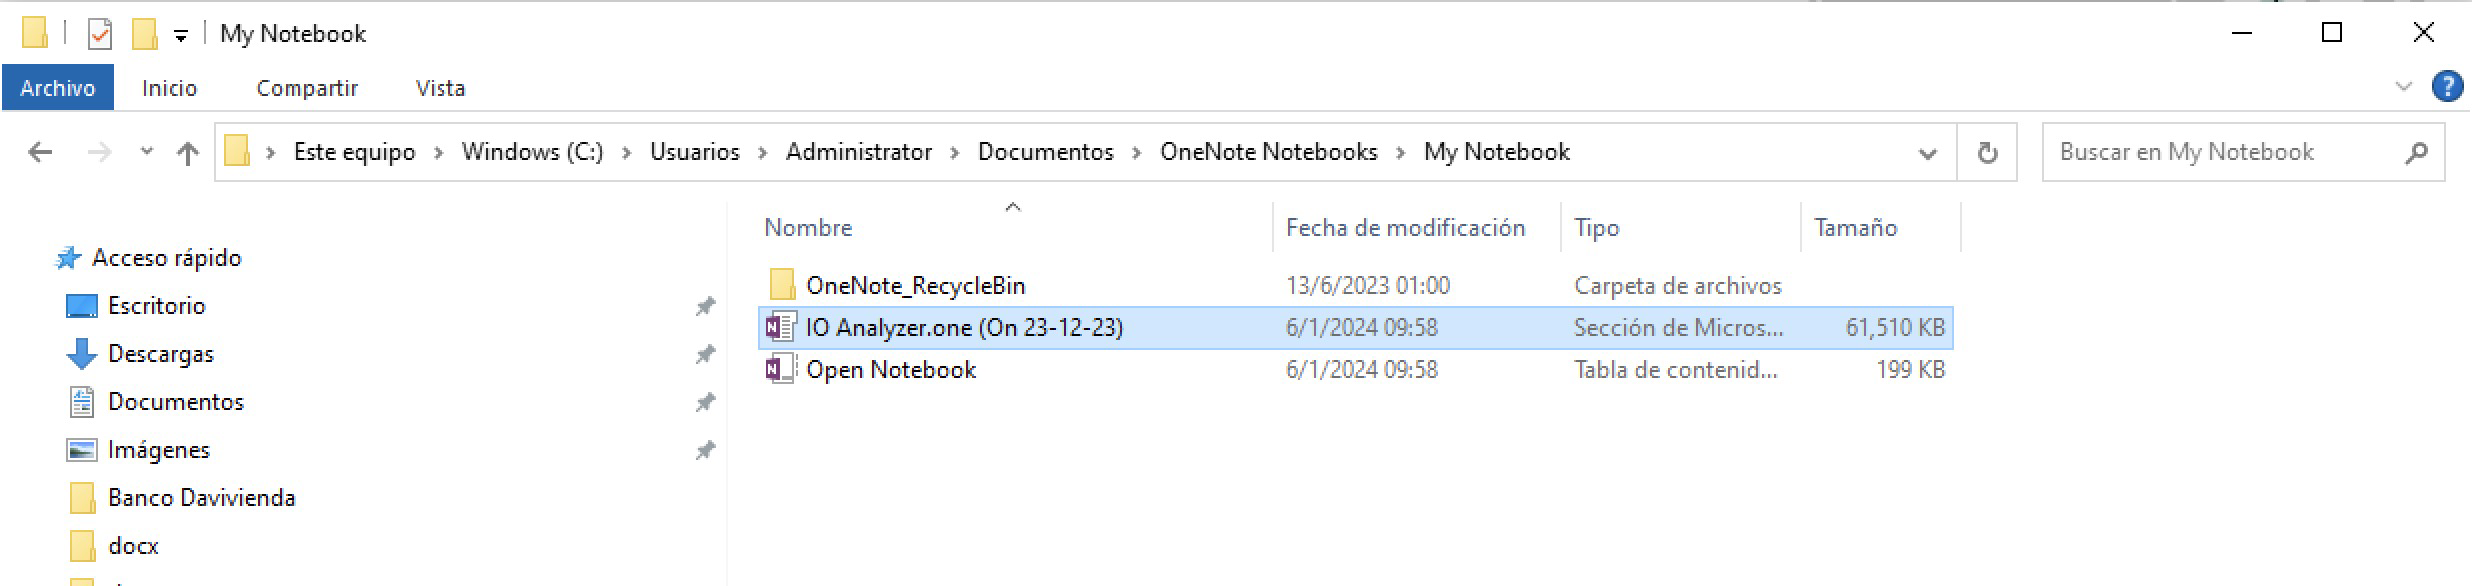Open the Archivo menu tab
Screen dimensions: 2472x586
57,88
